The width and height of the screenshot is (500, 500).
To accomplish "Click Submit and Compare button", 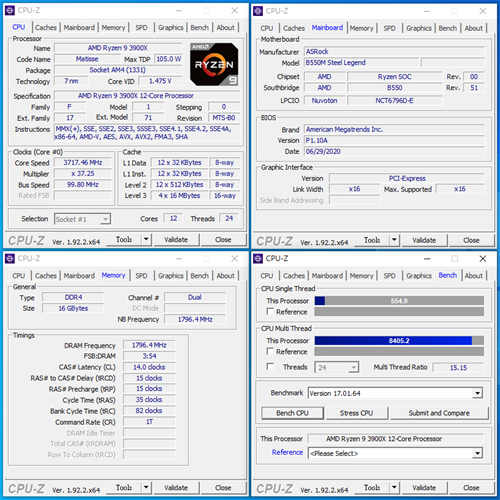I will pos(439,413).
